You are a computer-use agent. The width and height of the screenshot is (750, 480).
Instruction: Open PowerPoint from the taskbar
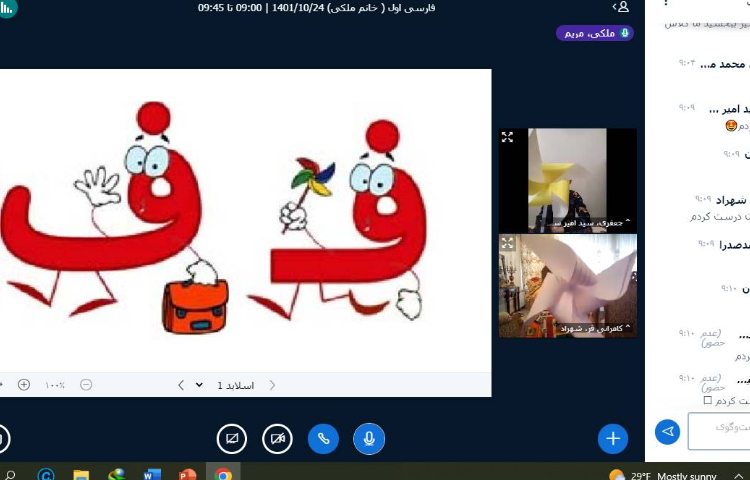click(x=188, y=475)
